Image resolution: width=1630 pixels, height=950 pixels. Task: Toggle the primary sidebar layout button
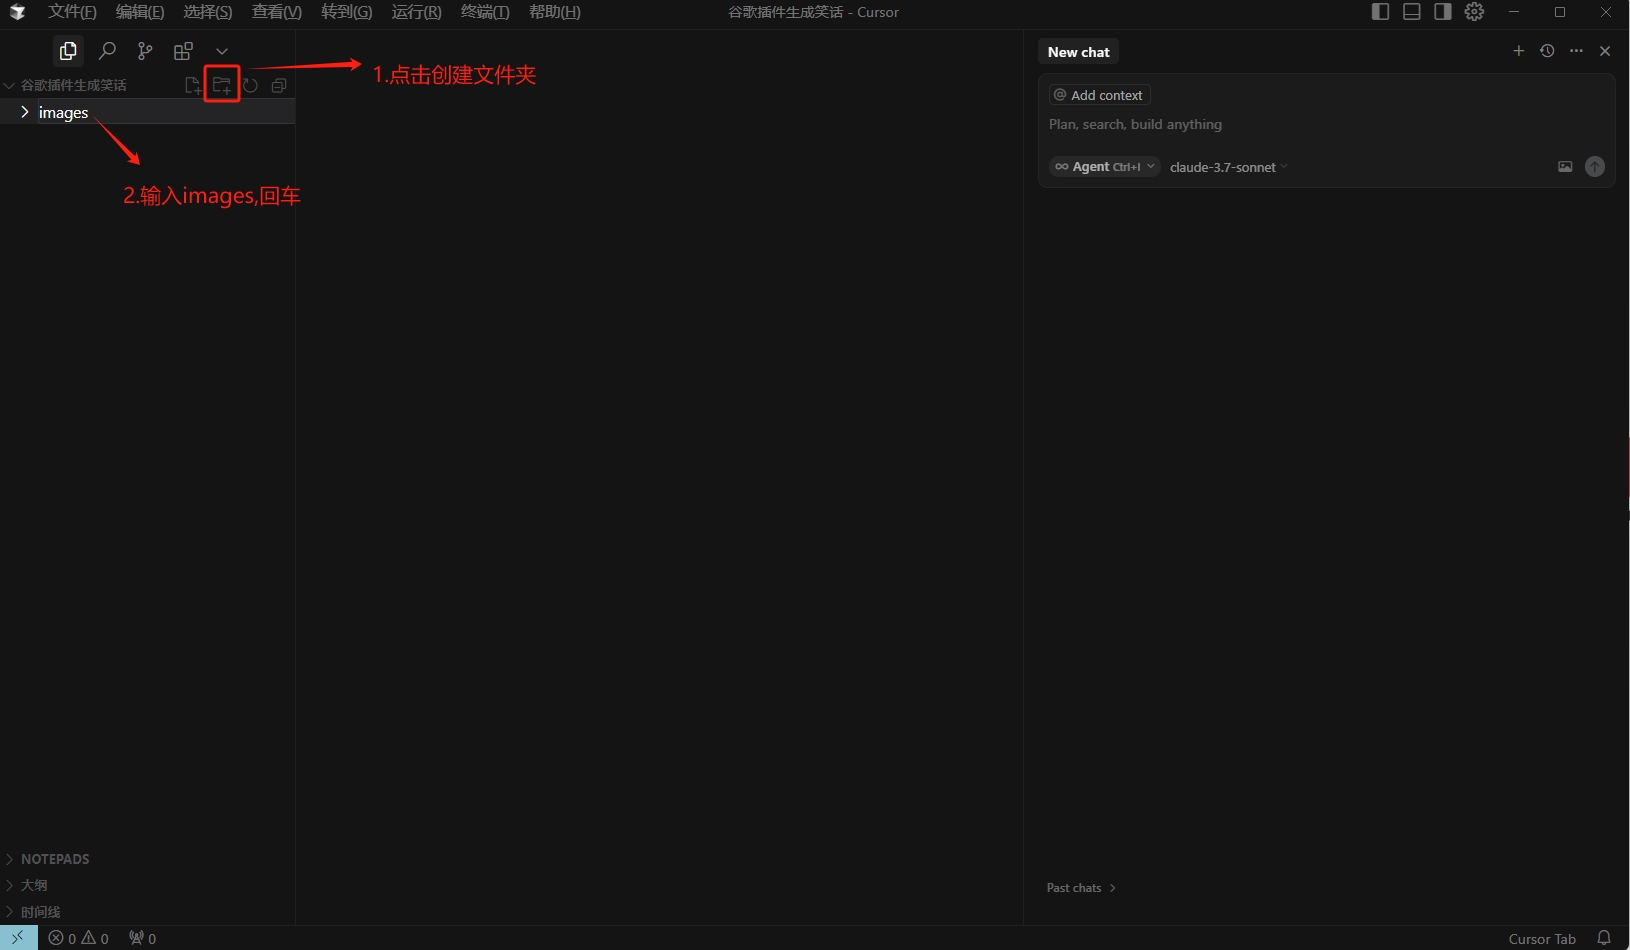point(1380,12)
